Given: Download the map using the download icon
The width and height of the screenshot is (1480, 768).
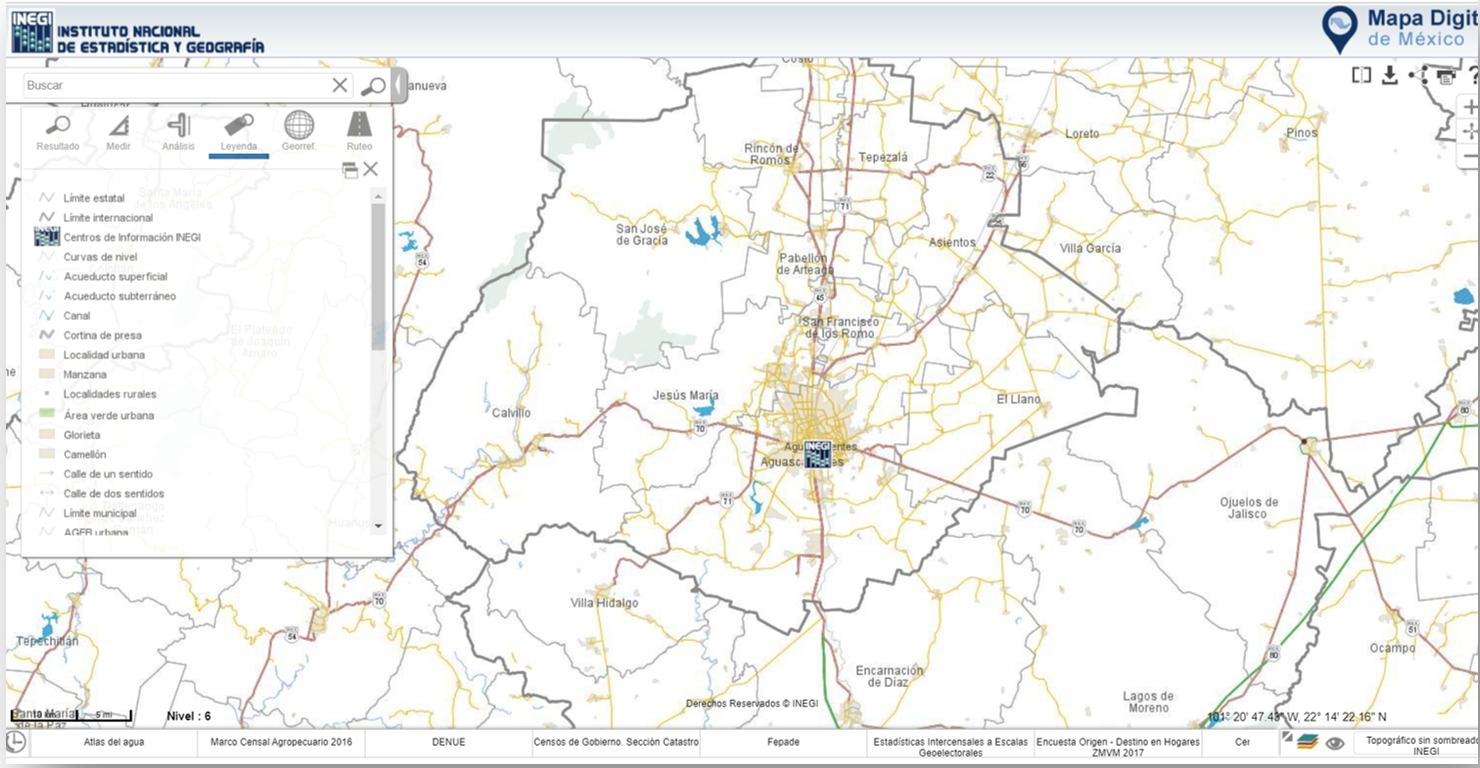Looking at the screenshot, I should [1389, 75].
